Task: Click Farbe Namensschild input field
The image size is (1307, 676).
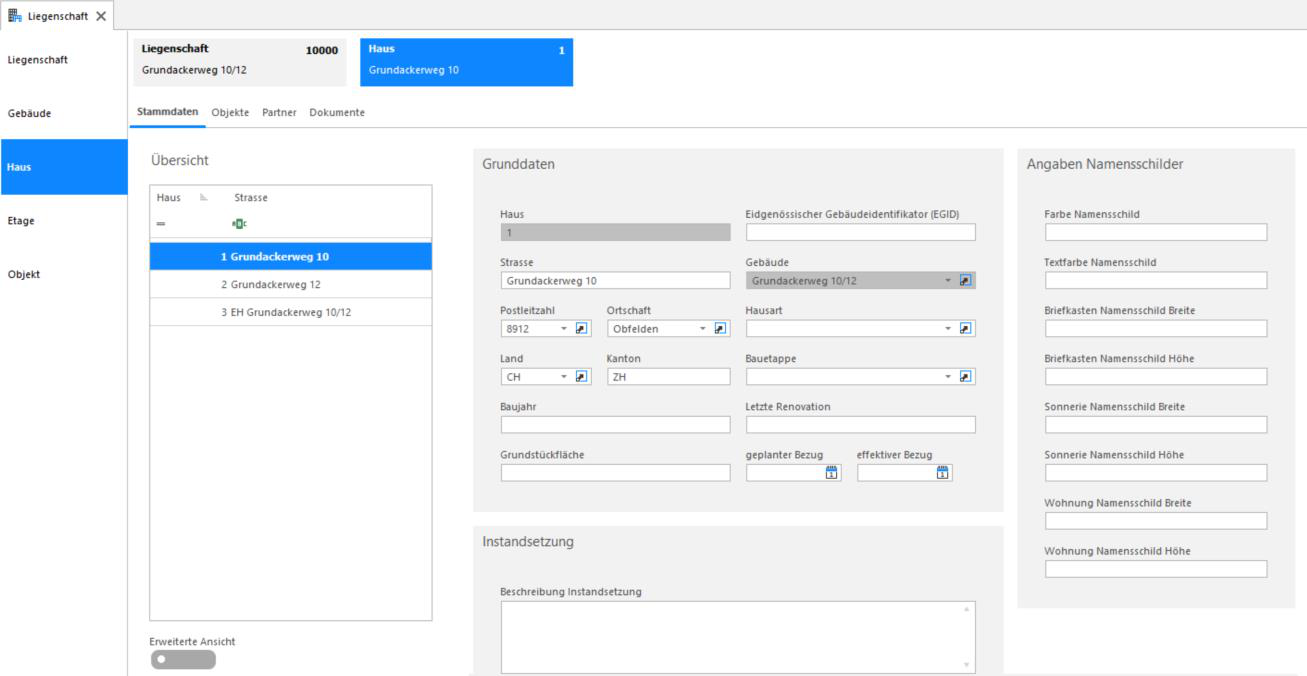Action: 1156,232
